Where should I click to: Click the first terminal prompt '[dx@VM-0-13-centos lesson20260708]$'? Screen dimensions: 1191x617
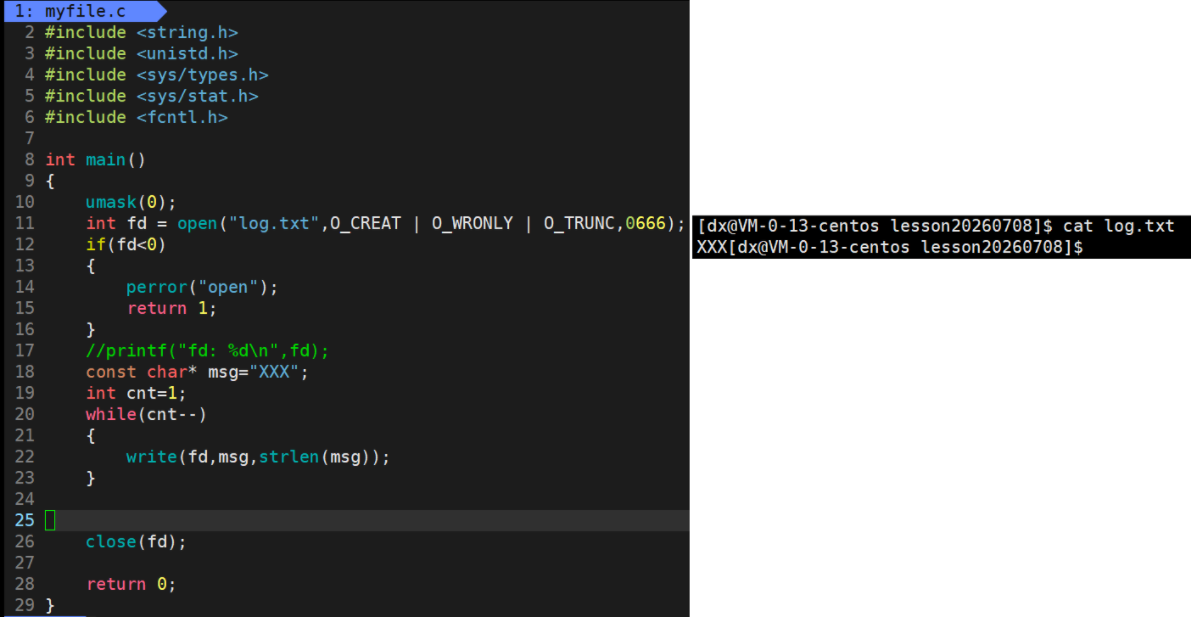pyautogui.click(x=874, y=226)
